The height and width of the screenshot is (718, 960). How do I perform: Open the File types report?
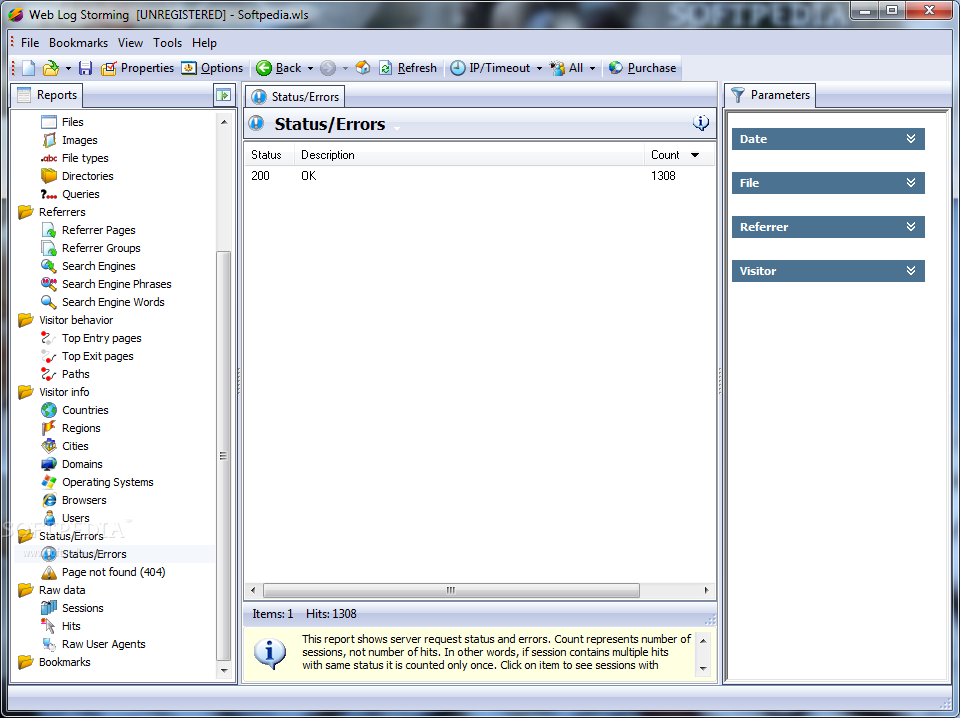point(85,158)
